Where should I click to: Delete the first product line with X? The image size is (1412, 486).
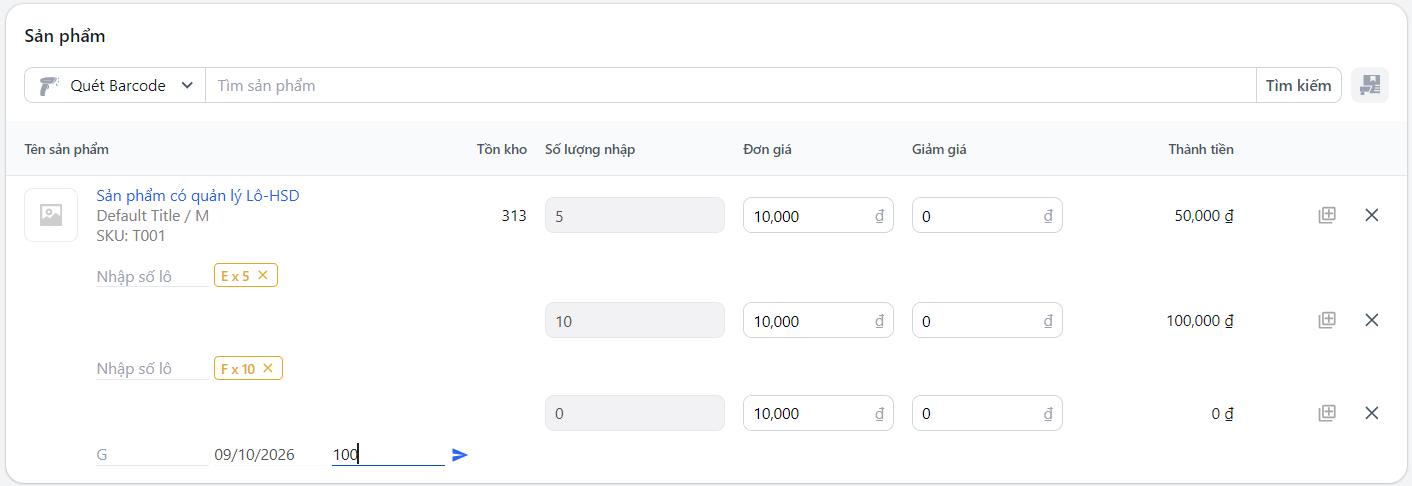pos(1372,215)
